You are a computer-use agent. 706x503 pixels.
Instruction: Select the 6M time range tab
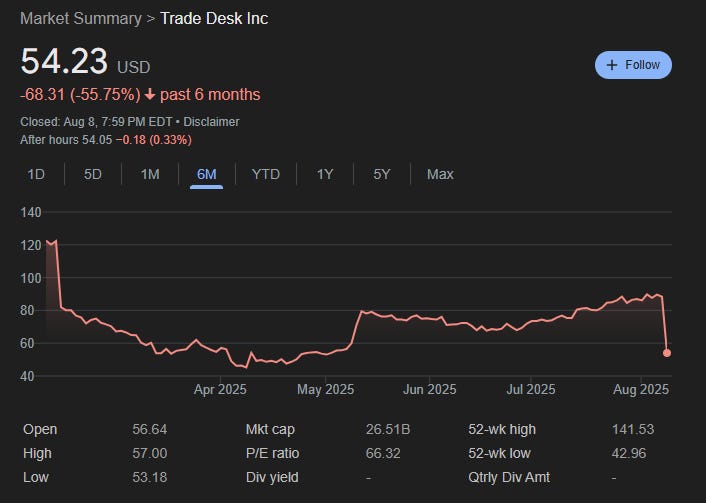click(x=207, y=174)
